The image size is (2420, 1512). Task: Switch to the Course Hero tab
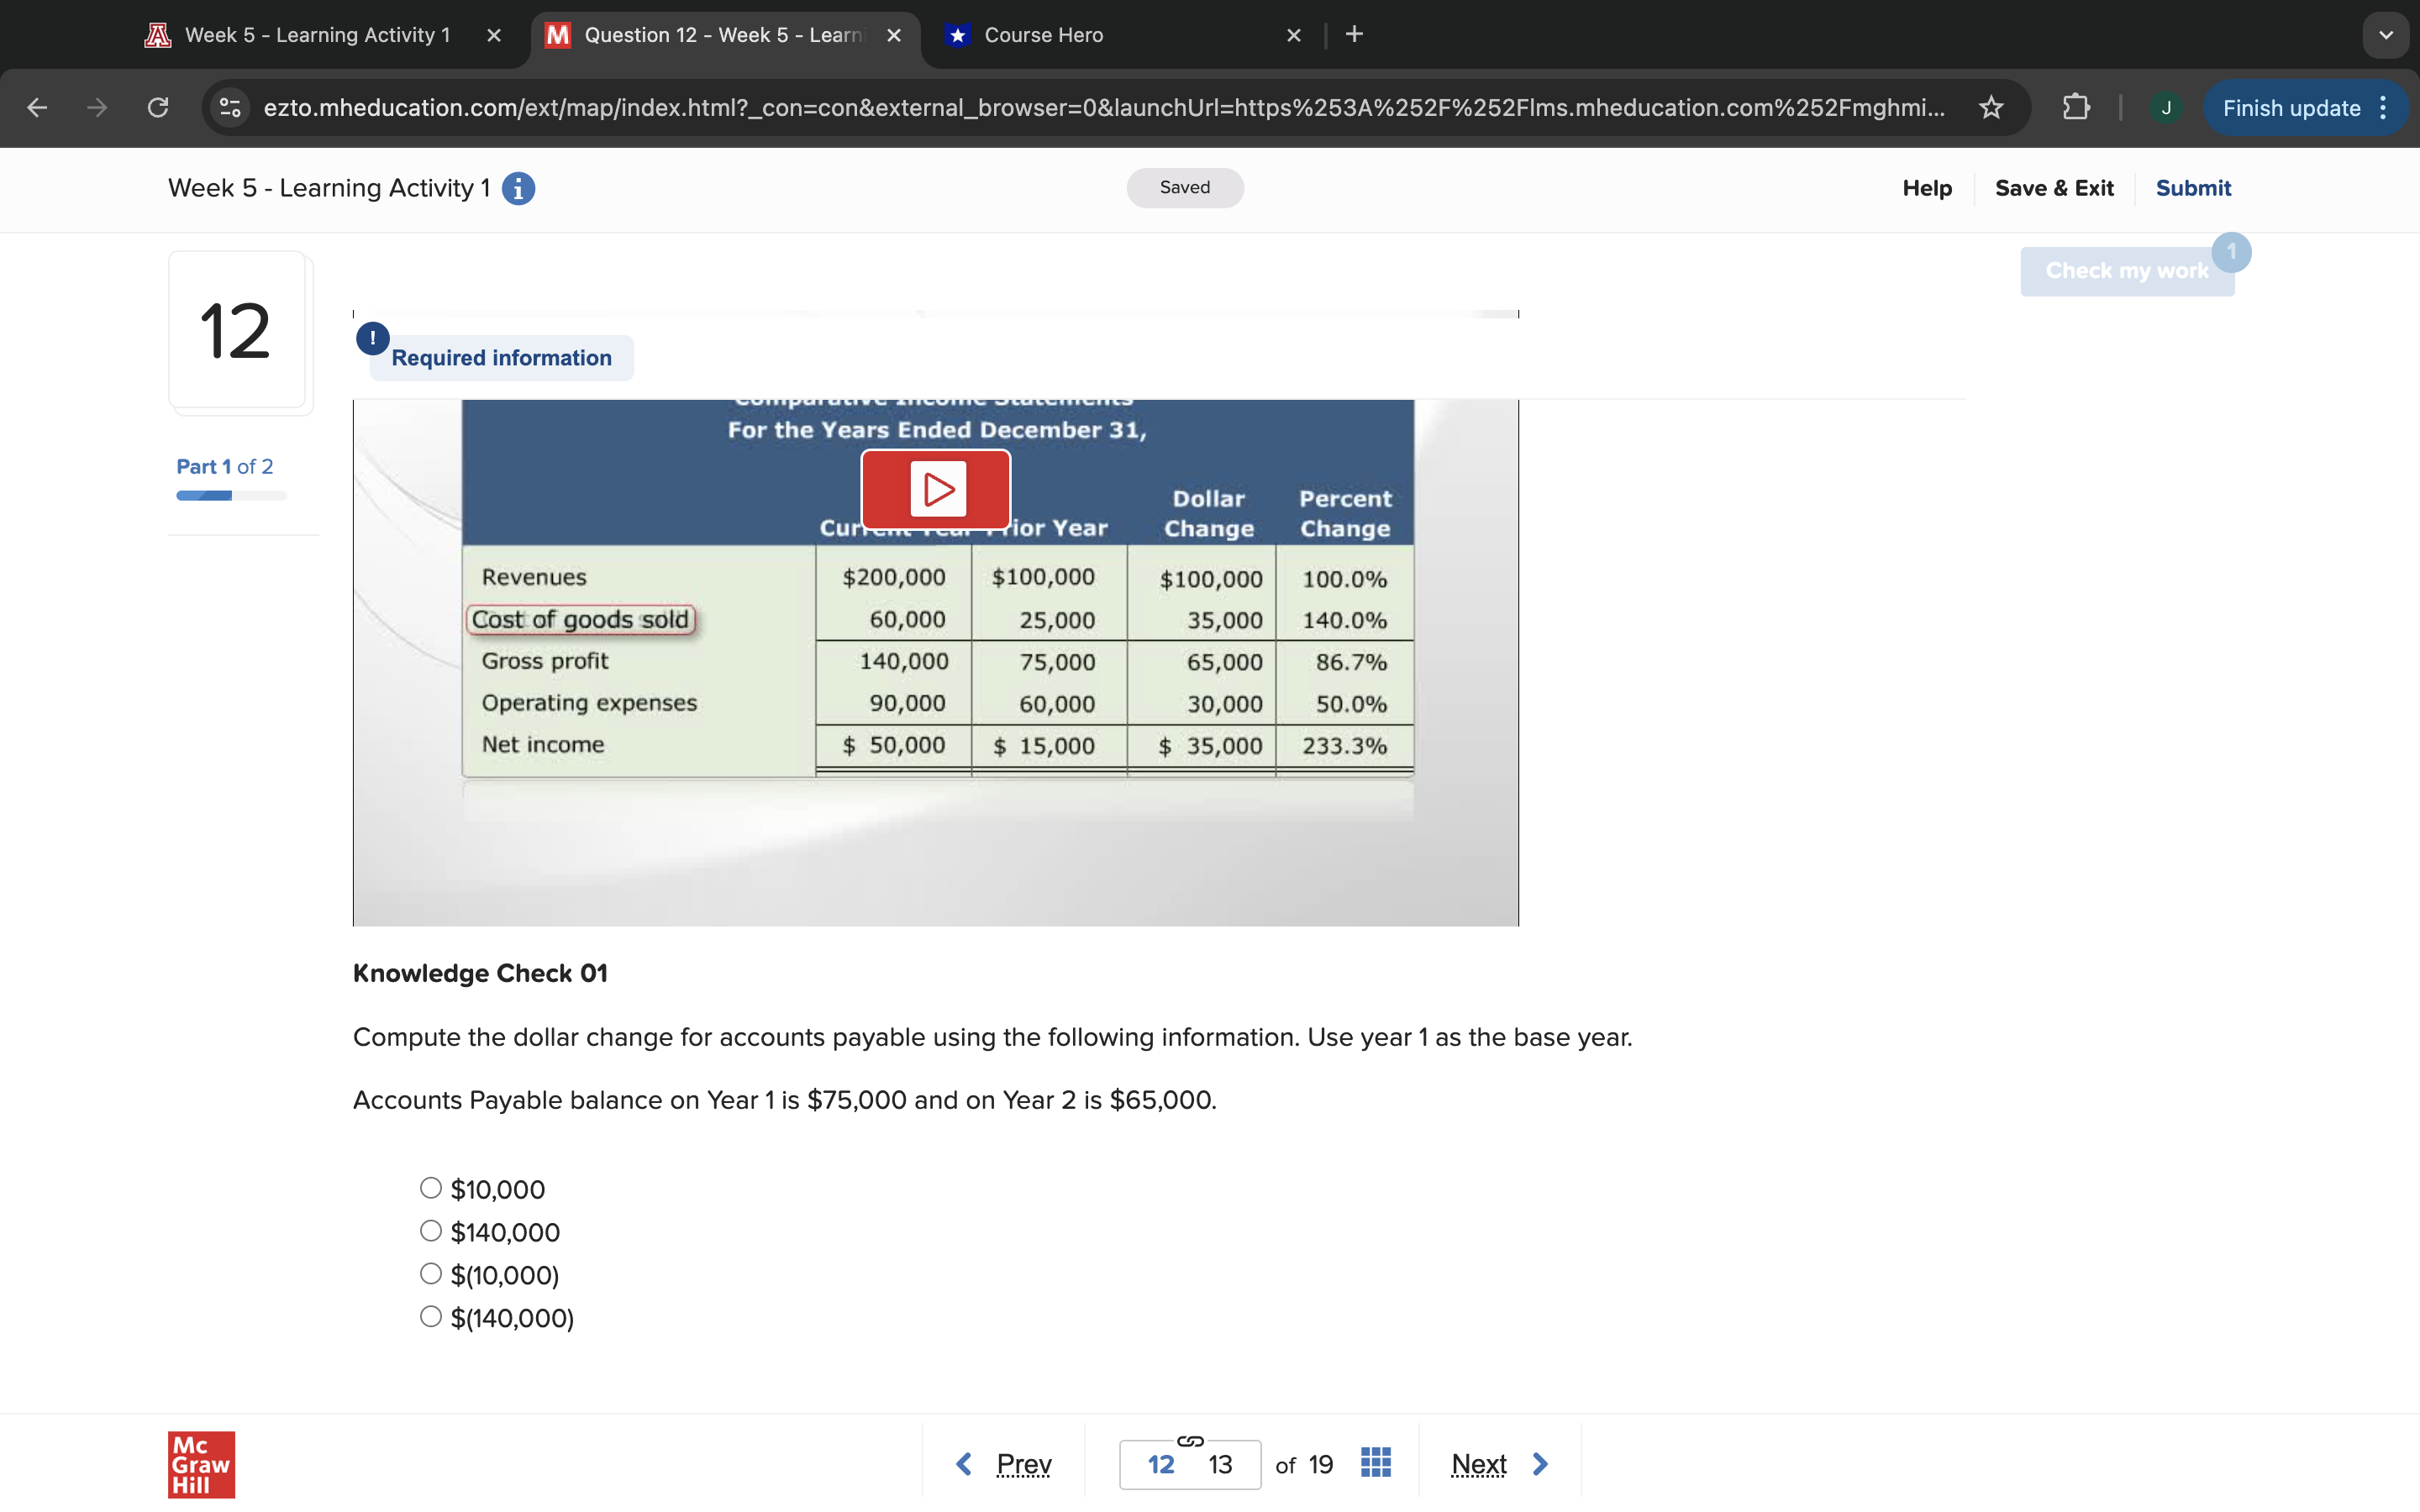[x=1043, y=35]
